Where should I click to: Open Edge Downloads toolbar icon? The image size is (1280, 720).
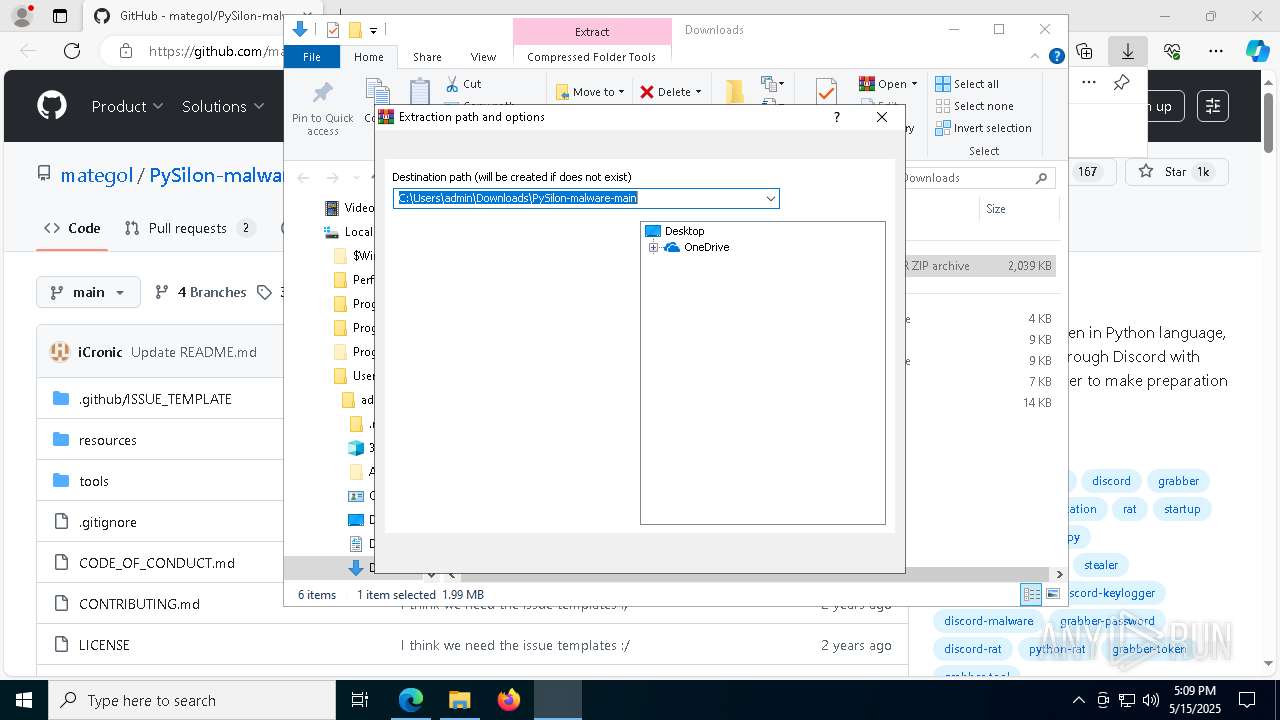point(1128,51)
